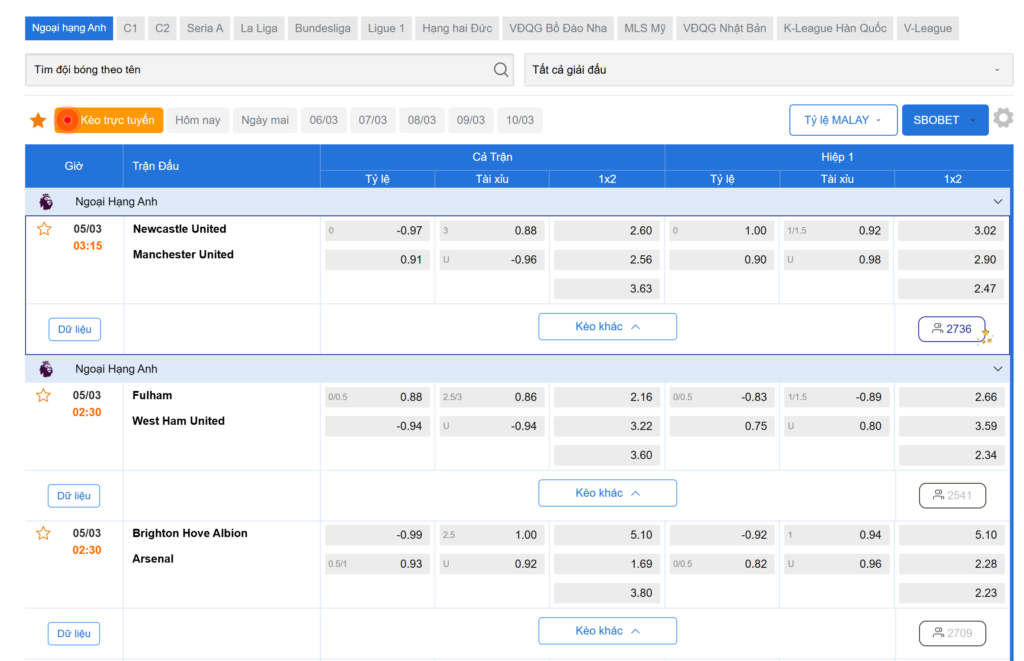Open Dữ liệu for Newcastle match
This screenshot has height=661, width=1024.
pyautogui.click(x=74, y=329)
